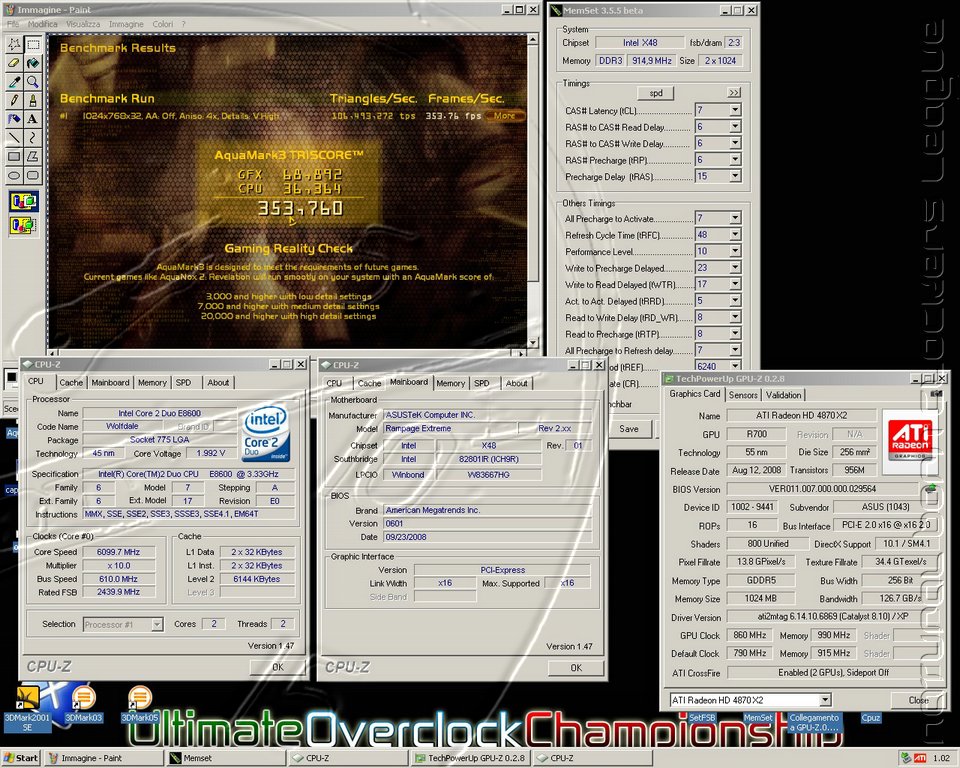
Task: Click the Intel Core 2 Duo logo in CPU-Z
Action: (266, 434)
